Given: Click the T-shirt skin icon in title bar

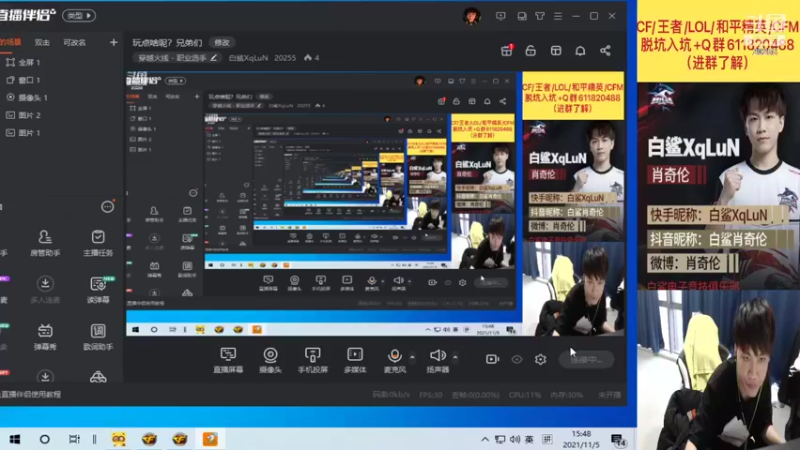Looking at the screenshot, I should [x=540, y=16].
